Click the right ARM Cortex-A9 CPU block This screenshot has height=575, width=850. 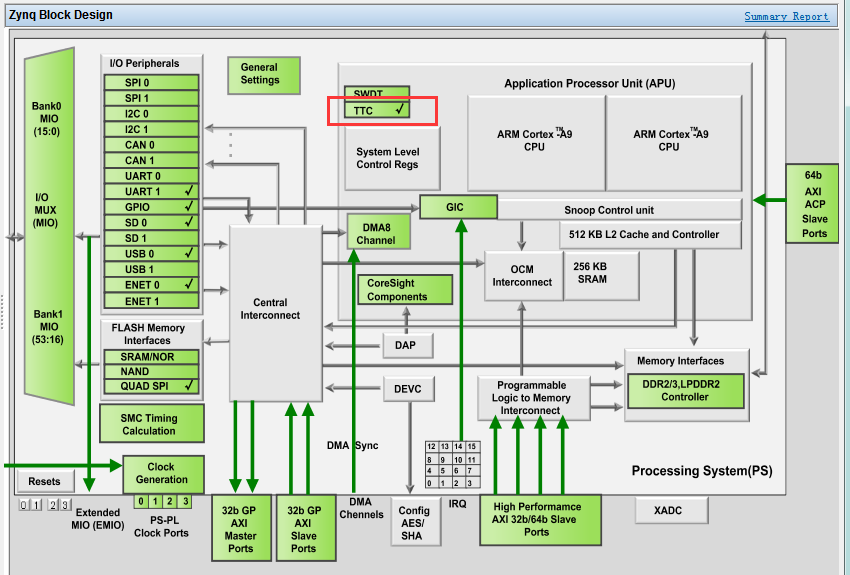pos(674,143)
